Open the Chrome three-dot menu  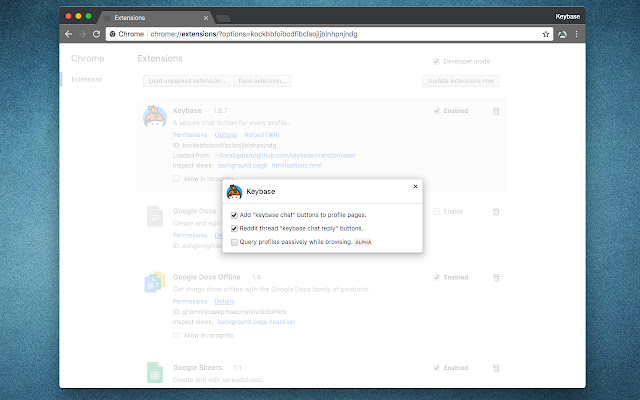tap(577, 34)
